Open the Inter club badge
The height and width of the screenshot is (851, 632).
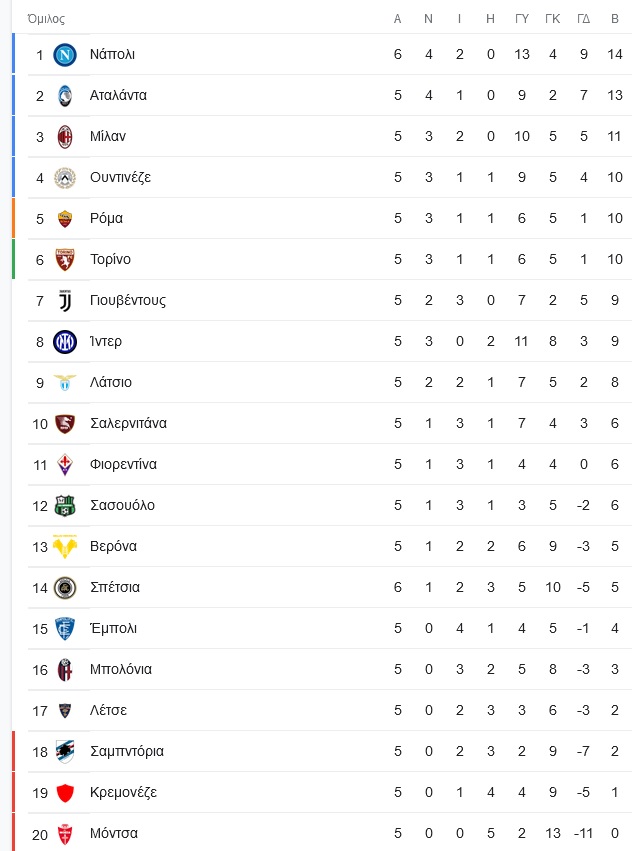(65, 341)
